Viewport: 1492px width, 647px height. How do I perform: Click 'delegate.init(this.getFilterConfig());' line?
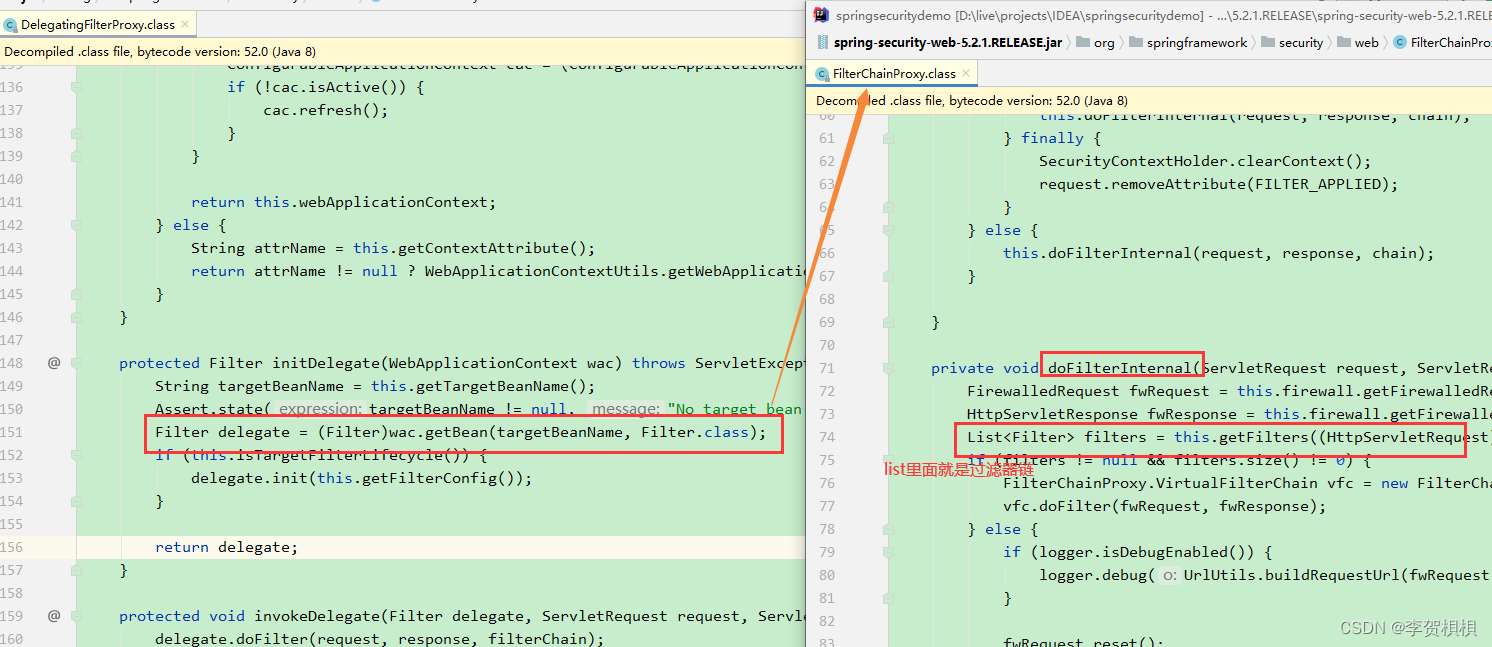pos(362,478)
